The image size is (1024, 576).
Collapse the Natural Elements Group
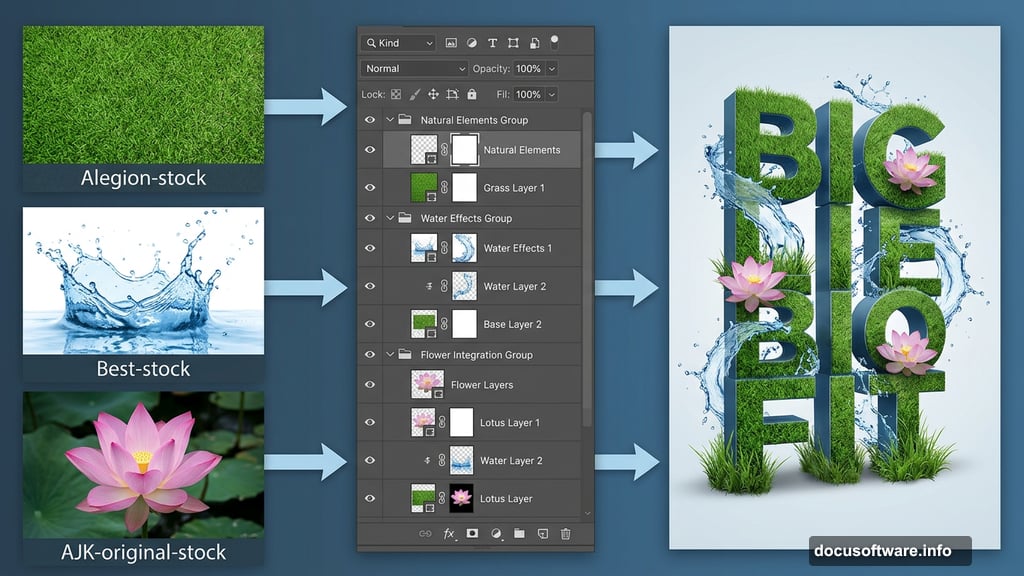pyautogui.click(x=390, y=119)
